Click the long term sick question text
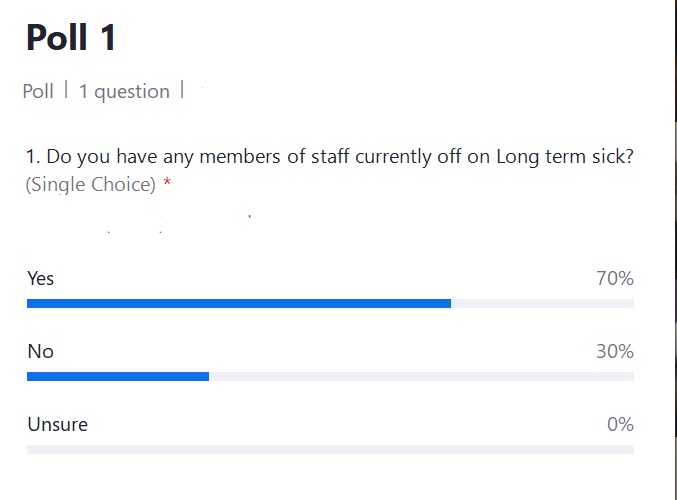Viewport: 677px width, 500px height. click(x=330, y=156)
